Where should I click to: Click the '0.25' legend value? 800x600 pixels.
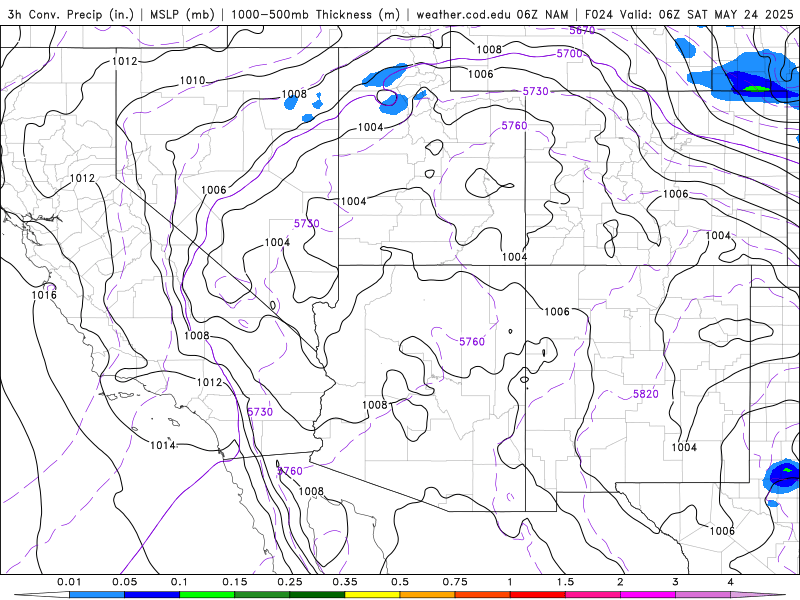(290, 582)
